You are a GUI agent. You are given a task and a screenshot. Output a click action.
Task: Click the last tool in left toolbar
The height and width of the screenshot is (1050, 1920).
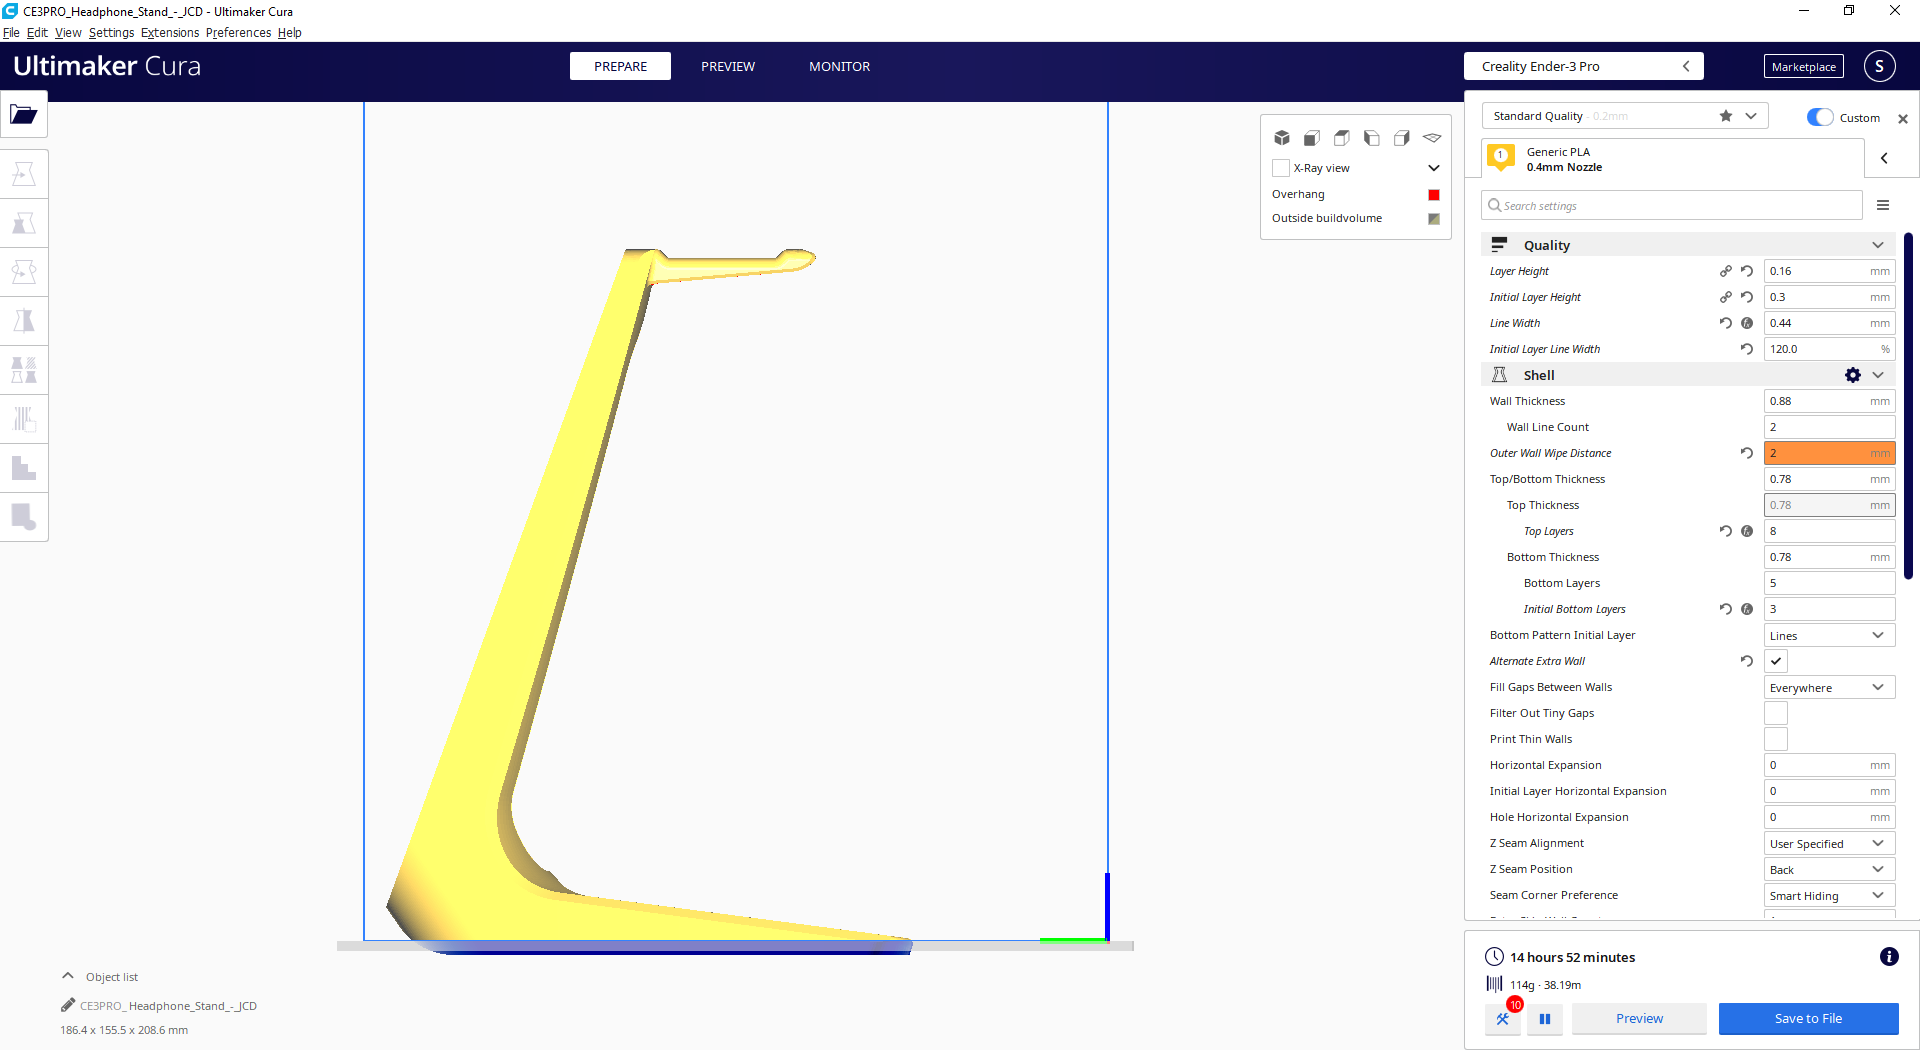(x=24, y=517)
